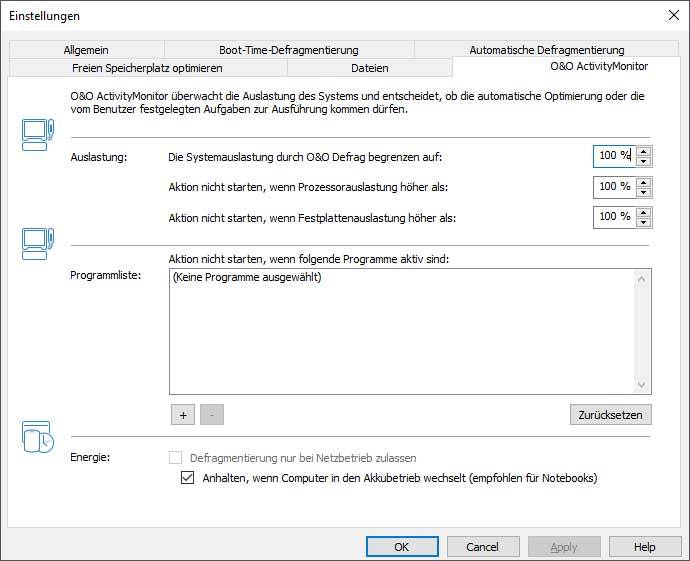
Task: Open Help for the settings dialog
Action: pyautogui.click(x=645, y=547)
